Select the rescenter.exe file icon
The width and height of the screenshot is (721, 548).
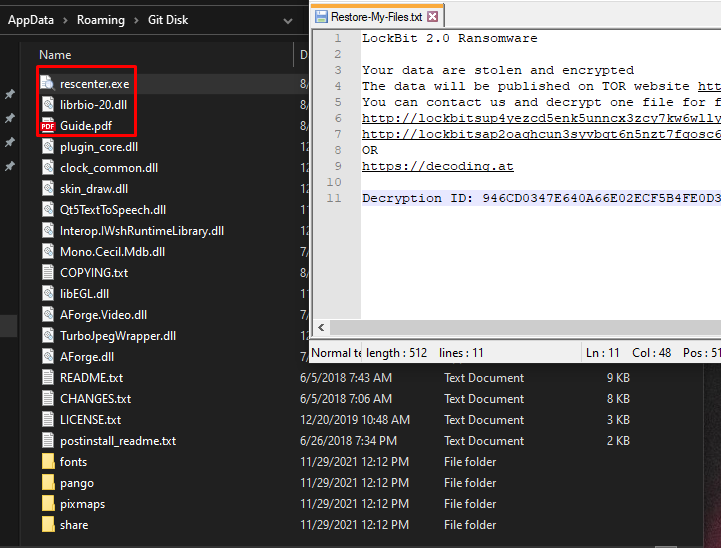(48, 84)
